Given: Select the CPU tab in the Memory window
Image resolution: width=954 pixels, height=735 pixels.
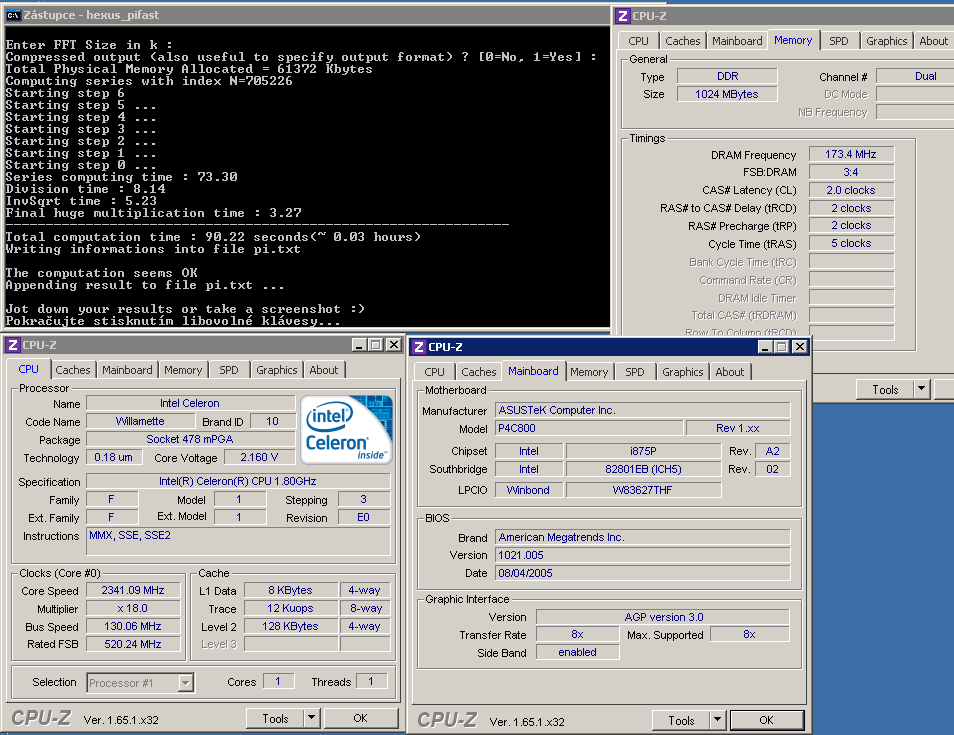Looking at the screenshot, I should click(x=638, y=41).
